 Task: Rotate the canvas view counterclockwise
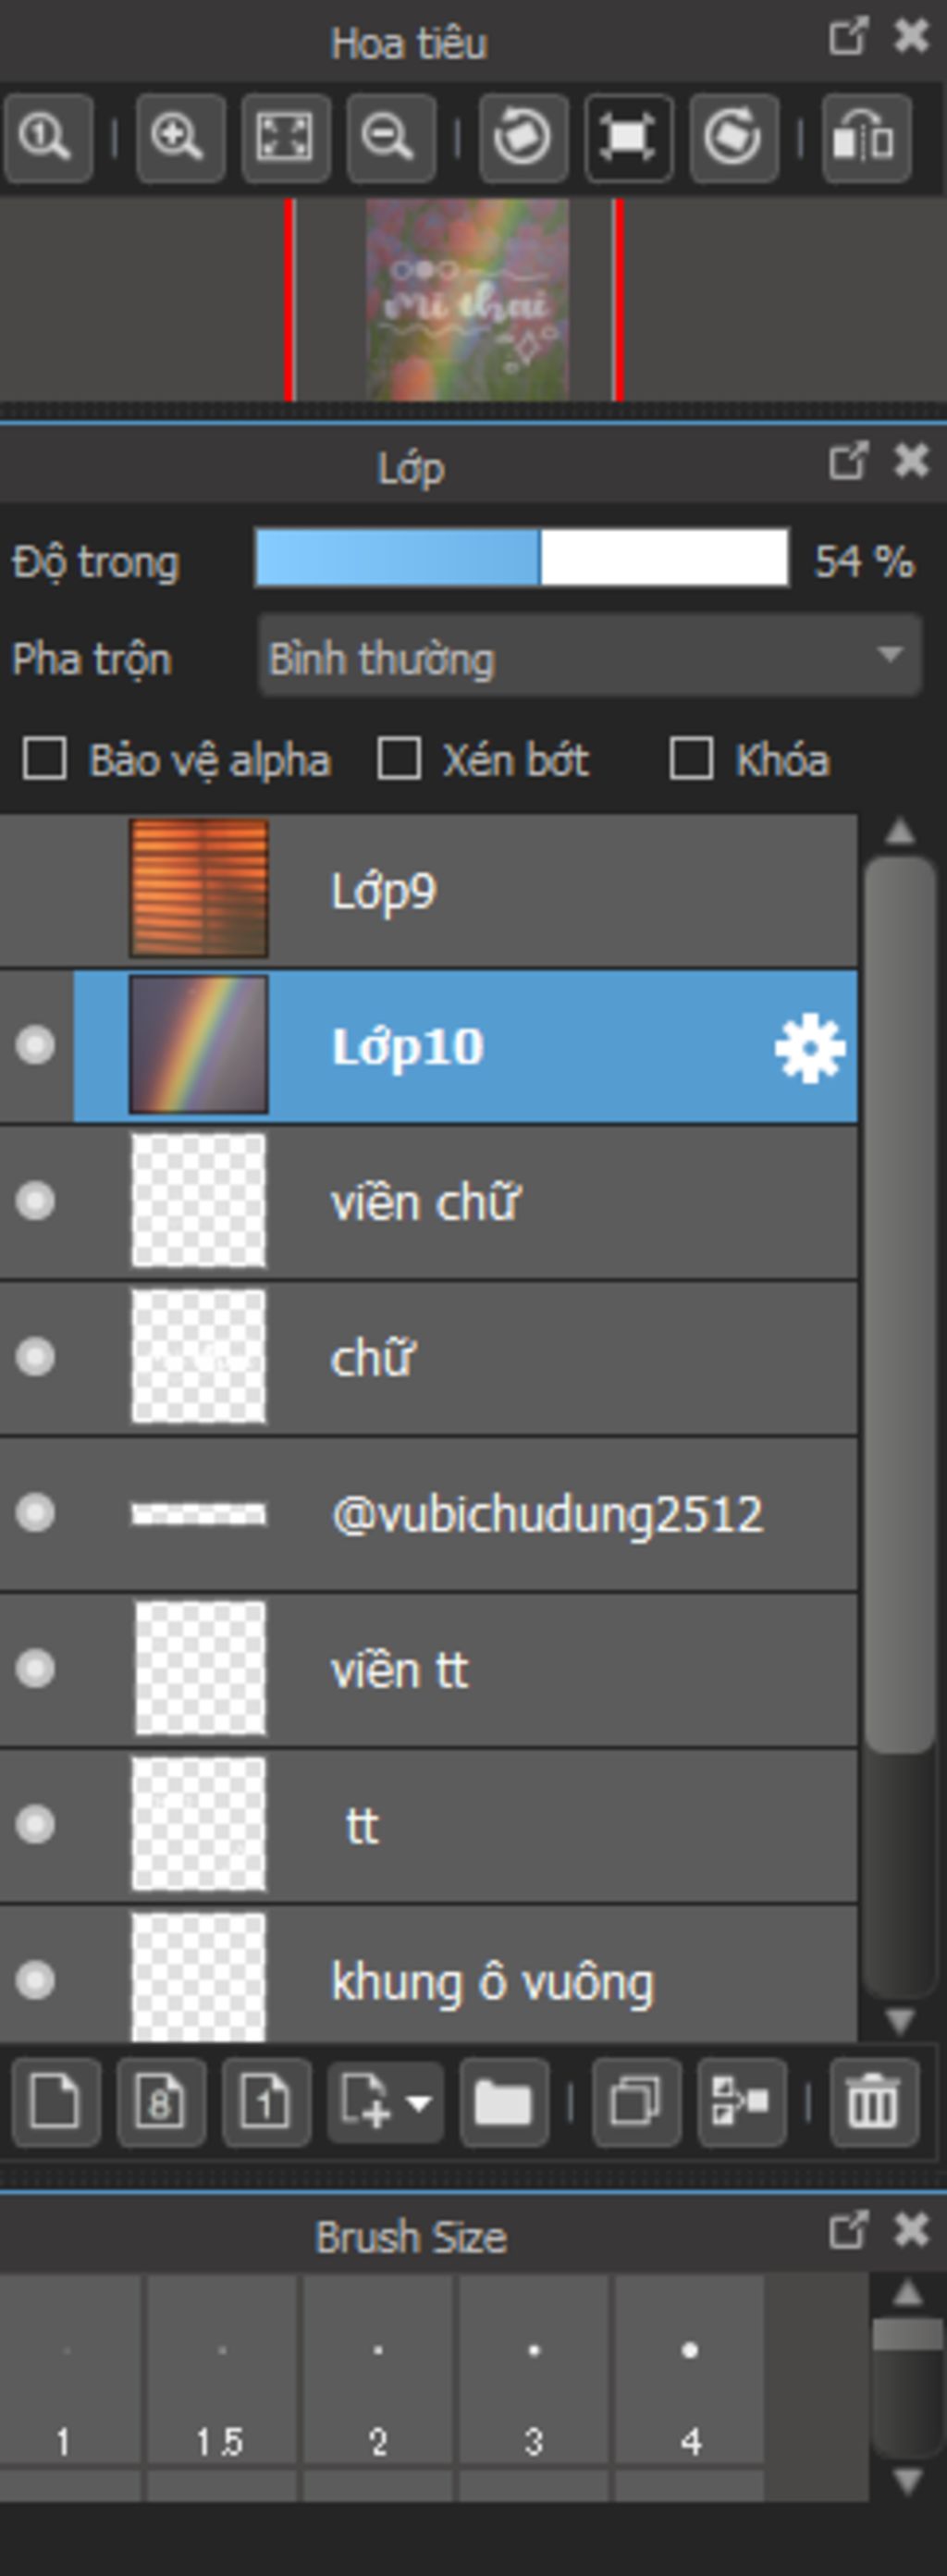523,137
